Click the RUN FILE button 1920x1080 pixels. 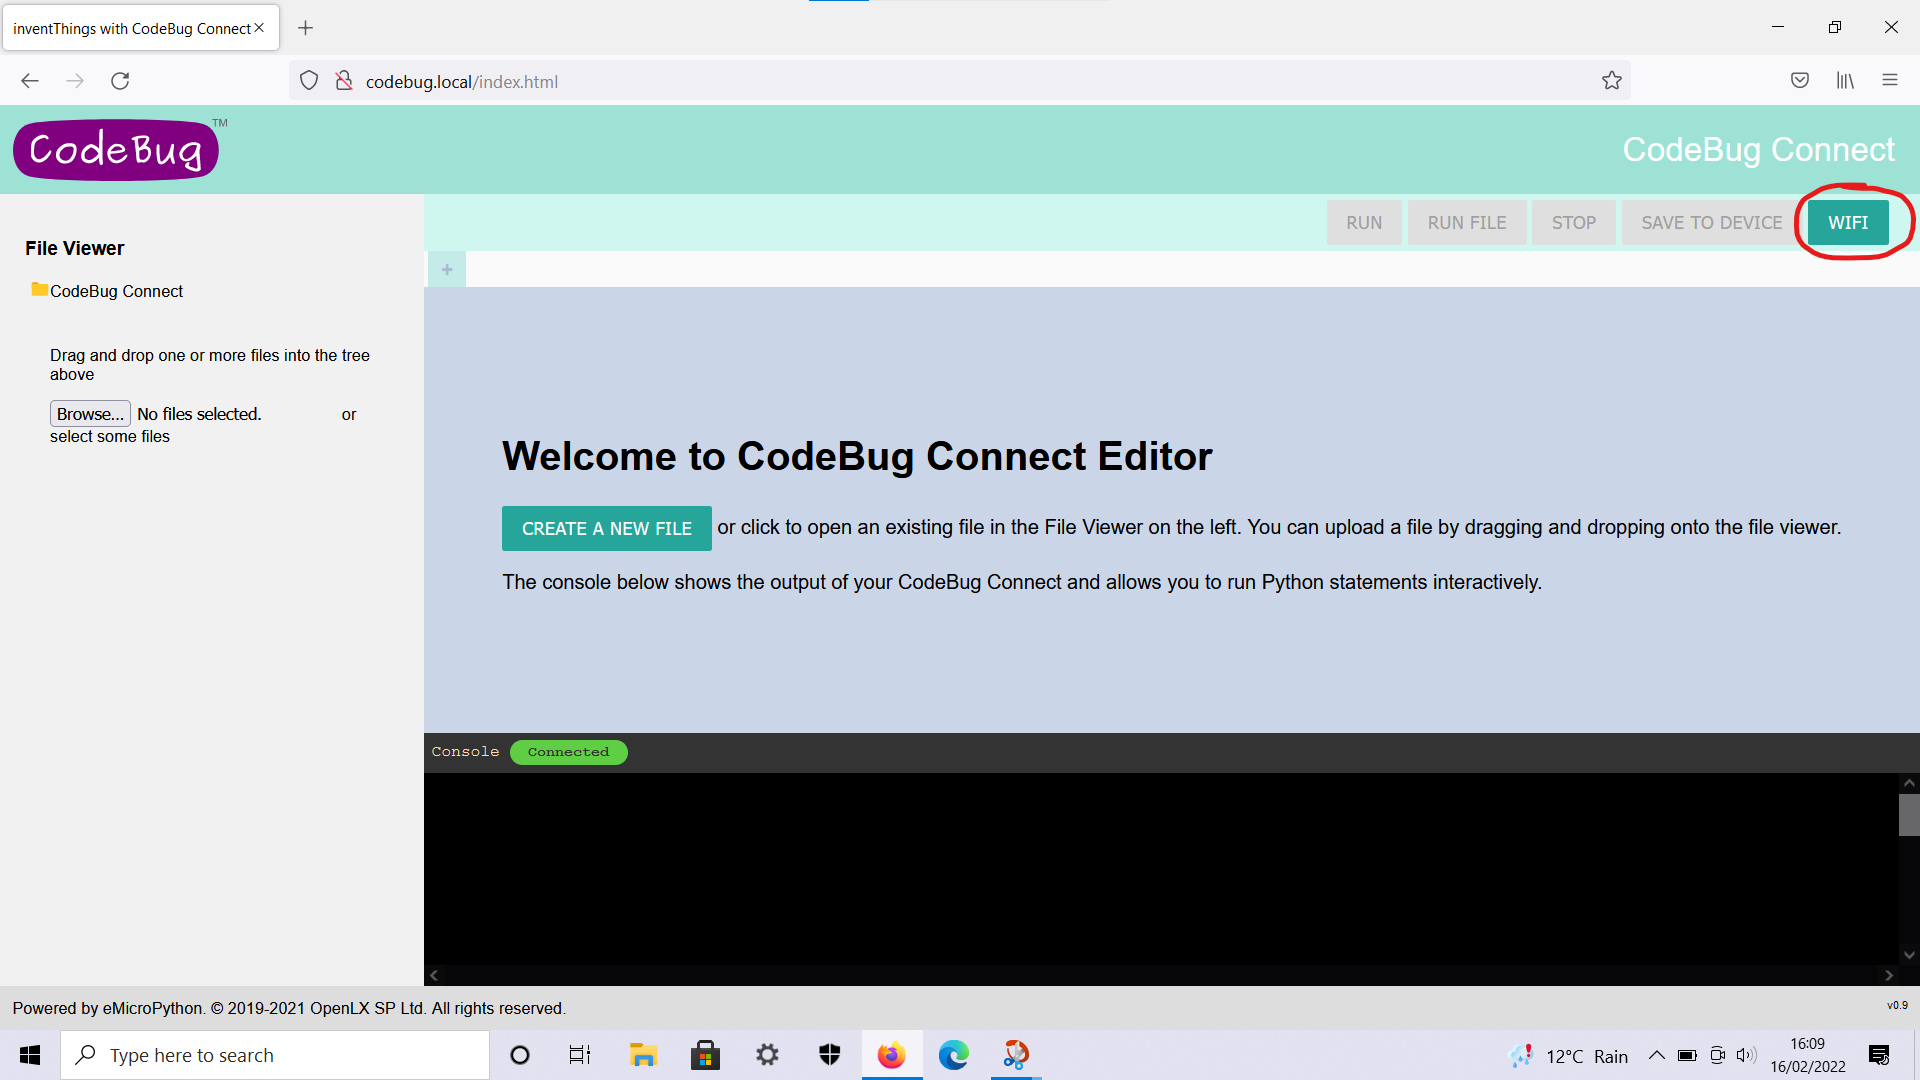click(x=1468, y=222)
